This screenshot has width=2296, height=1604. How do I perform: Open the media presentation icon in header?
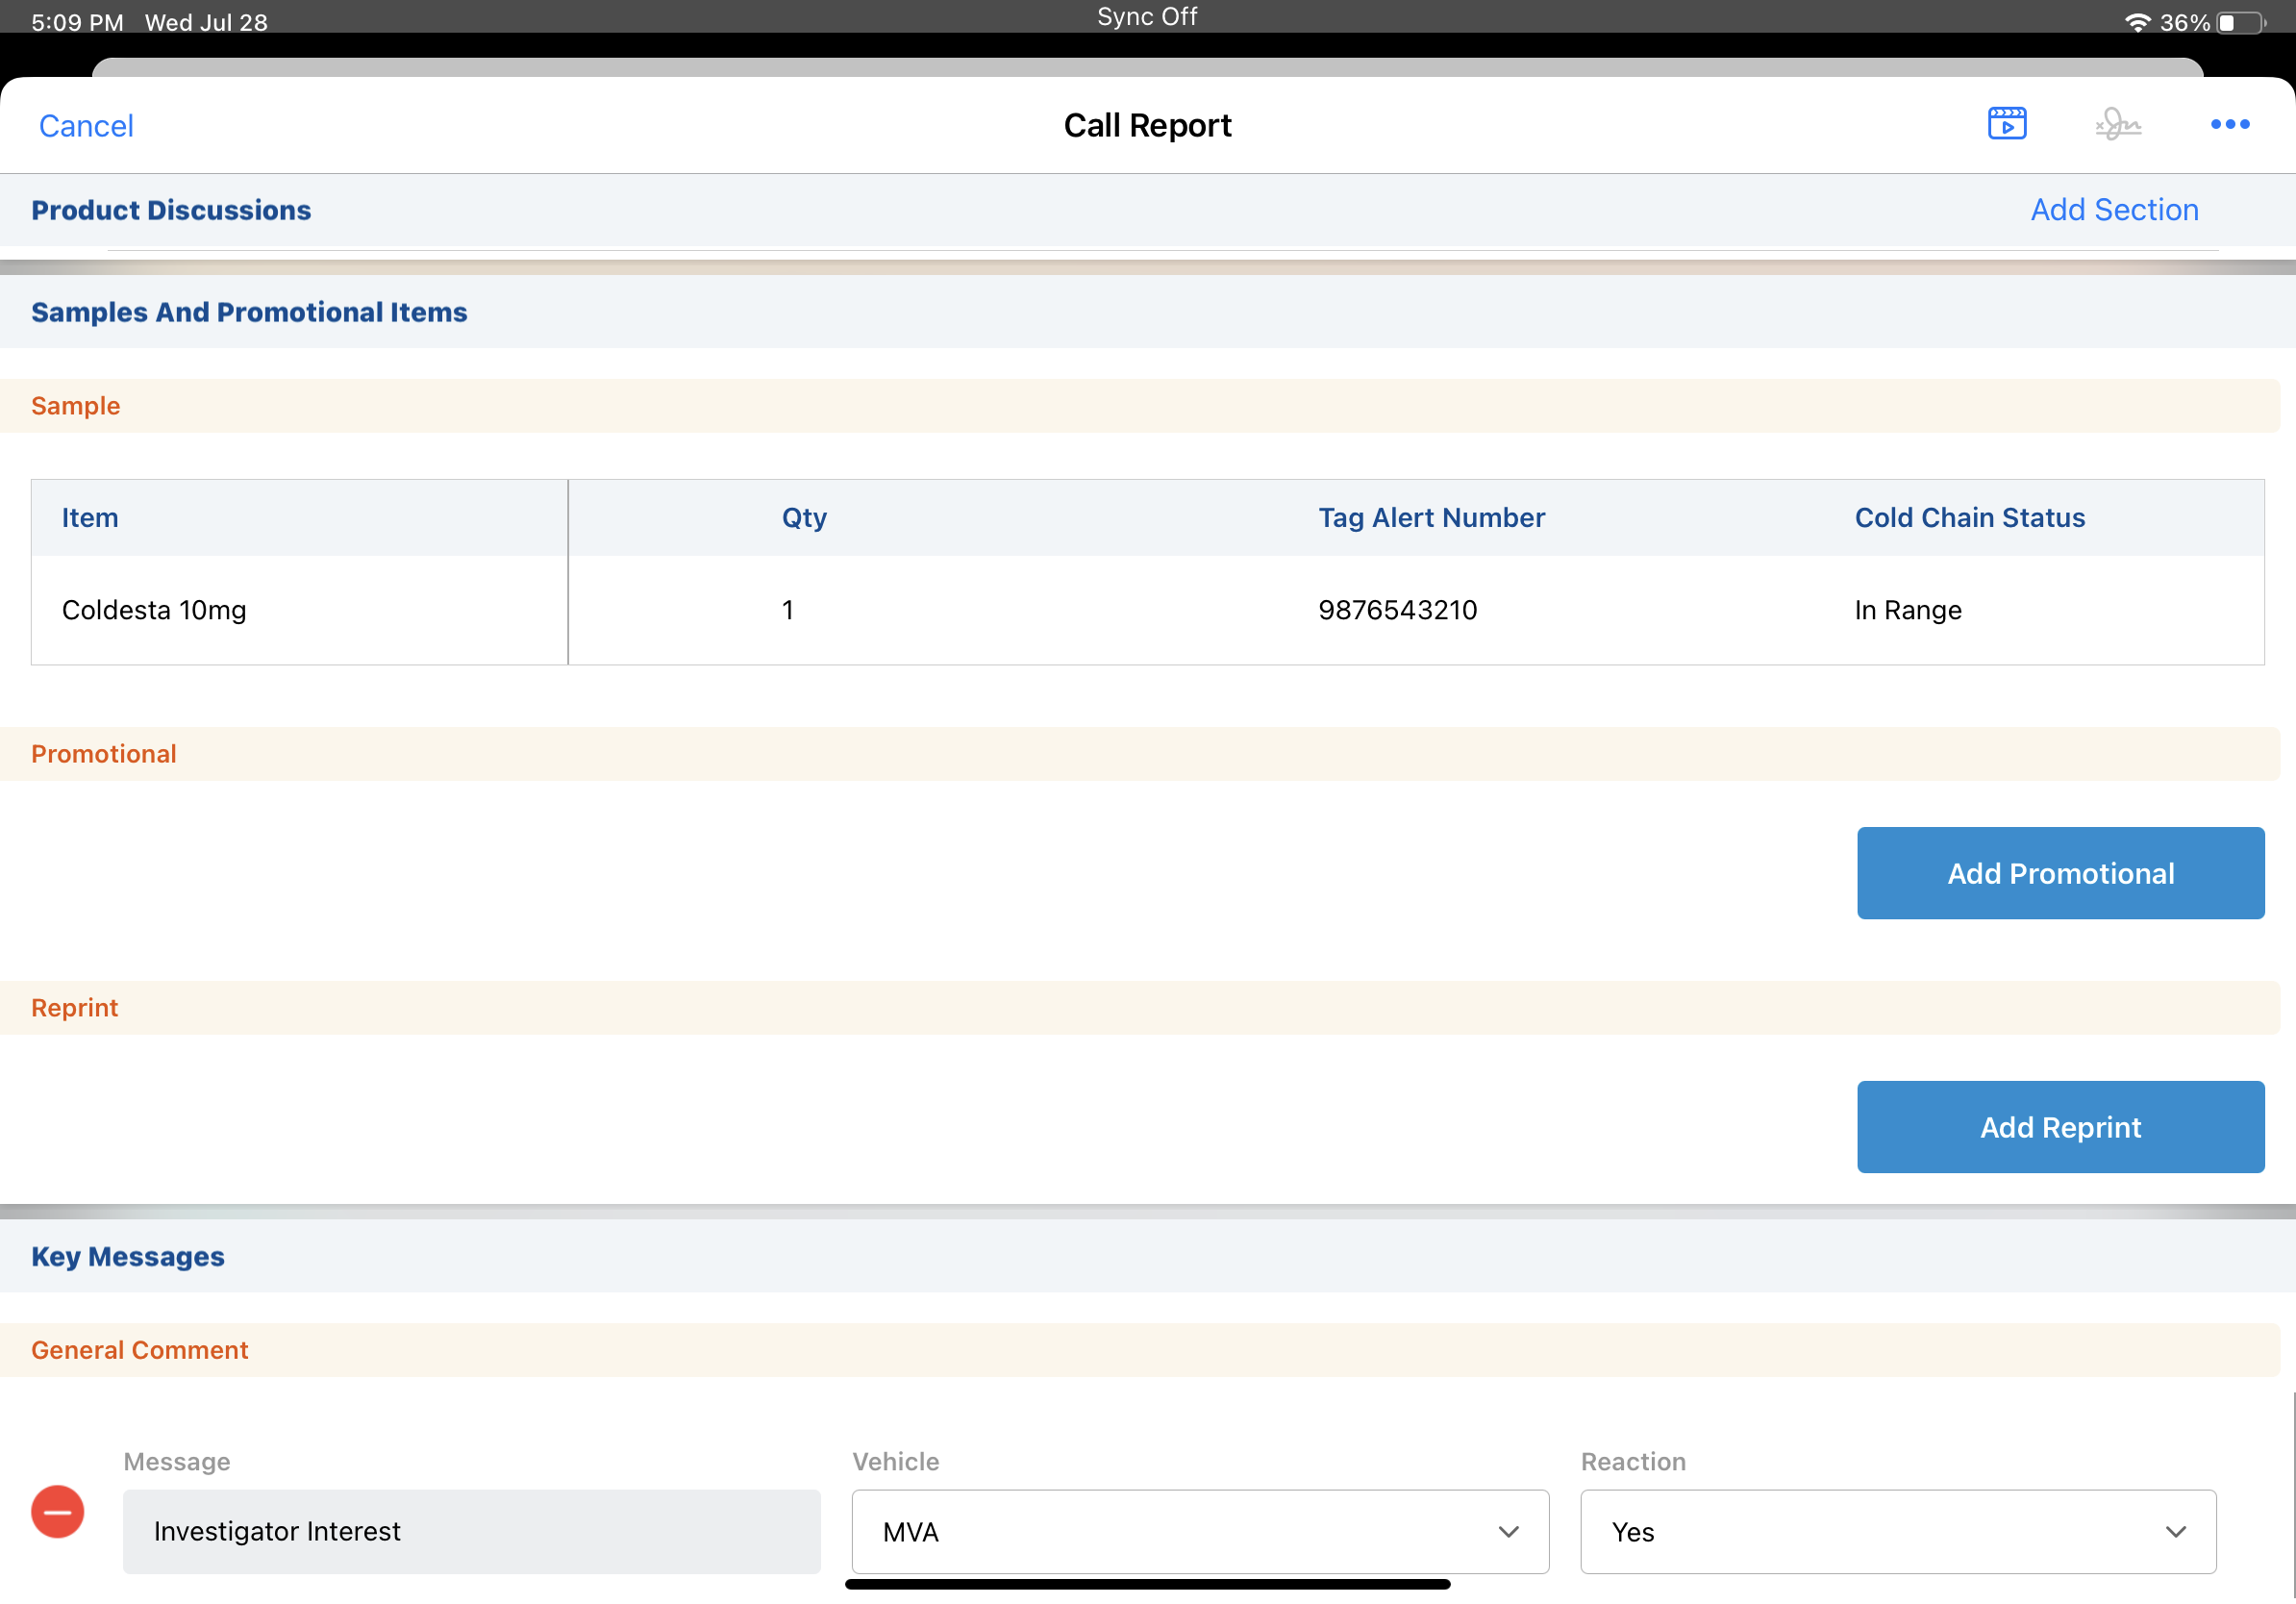point(2006,124)
